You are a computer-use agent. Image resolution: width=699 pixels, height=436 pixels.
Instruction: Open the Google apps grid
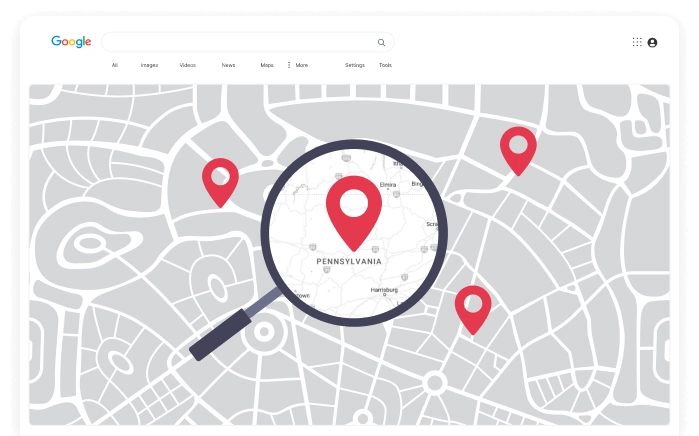click(637, 42)
